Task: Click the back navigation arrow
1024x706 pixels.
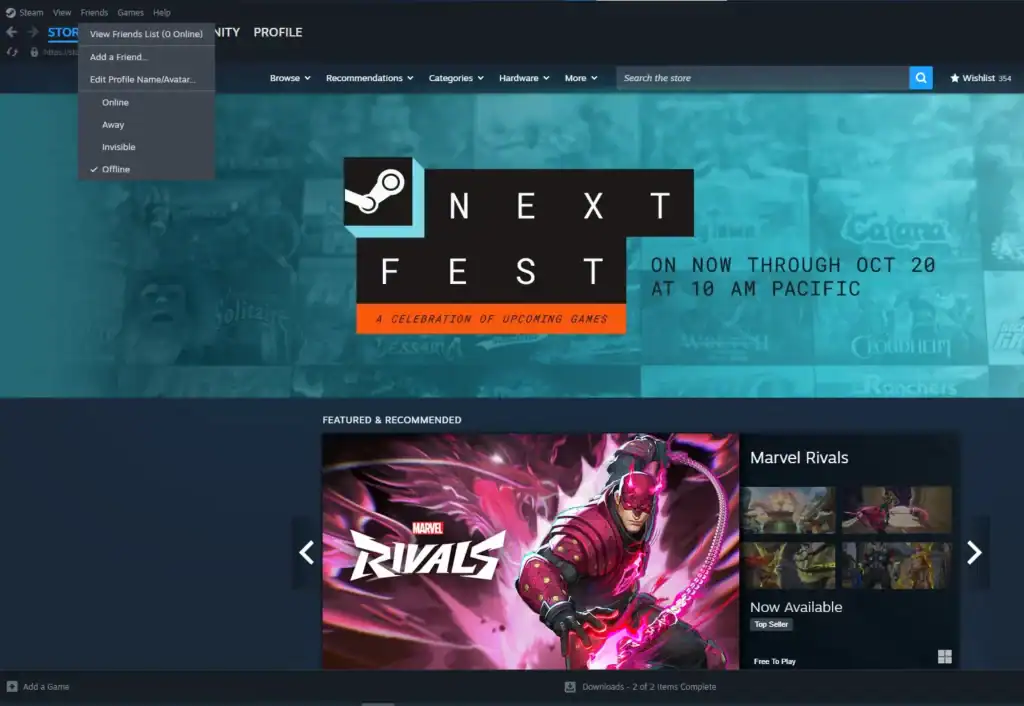Action: click(12, 32)
